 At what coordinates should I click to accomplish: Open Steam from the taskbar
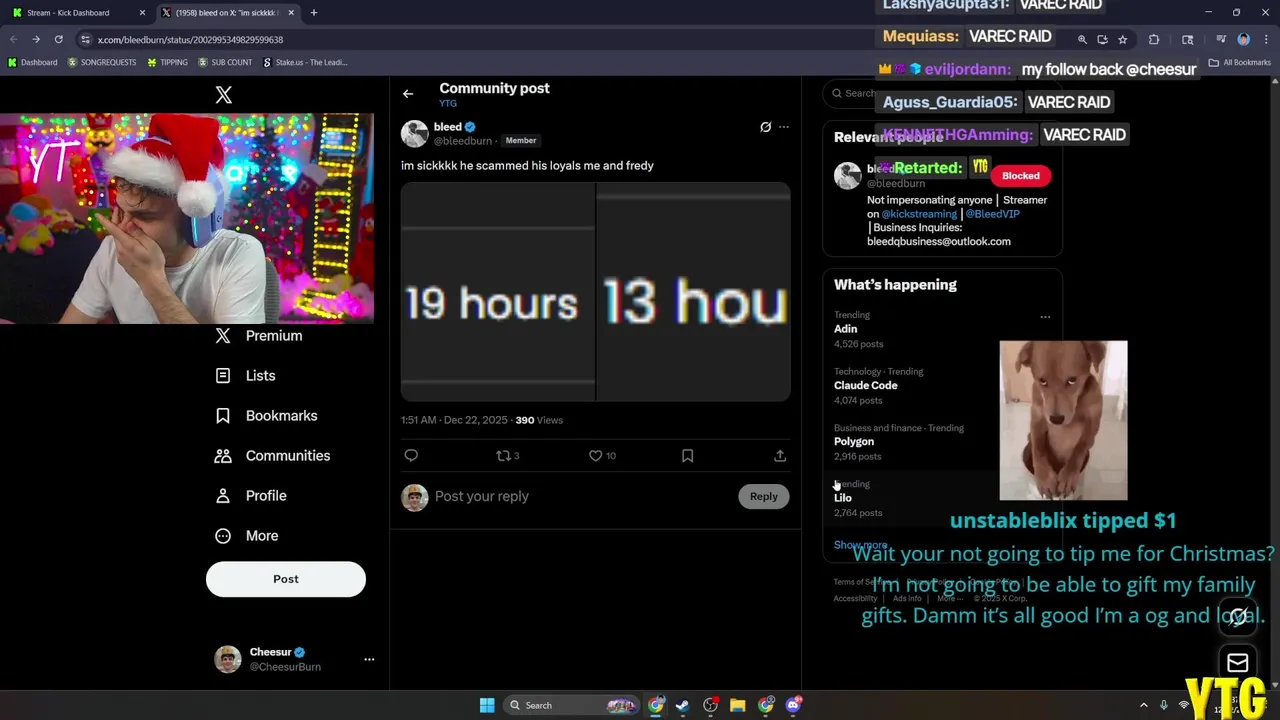(x=682, y=705)
